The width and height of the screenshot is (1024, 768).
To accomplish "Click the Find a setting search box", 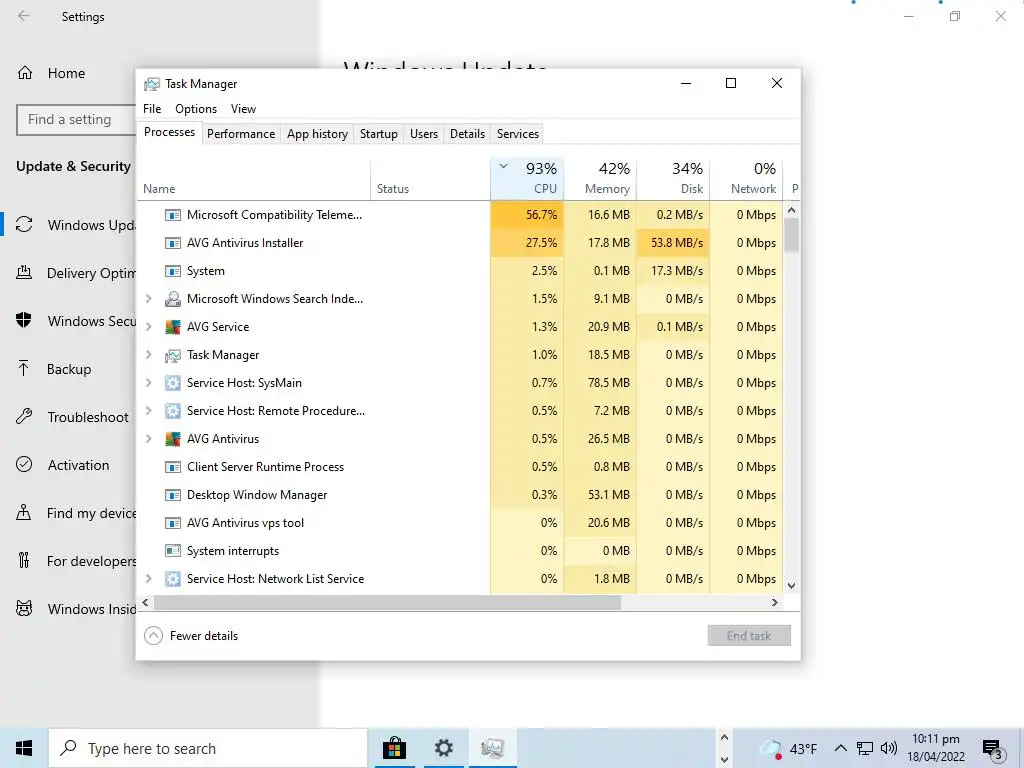I will [76, 120].
